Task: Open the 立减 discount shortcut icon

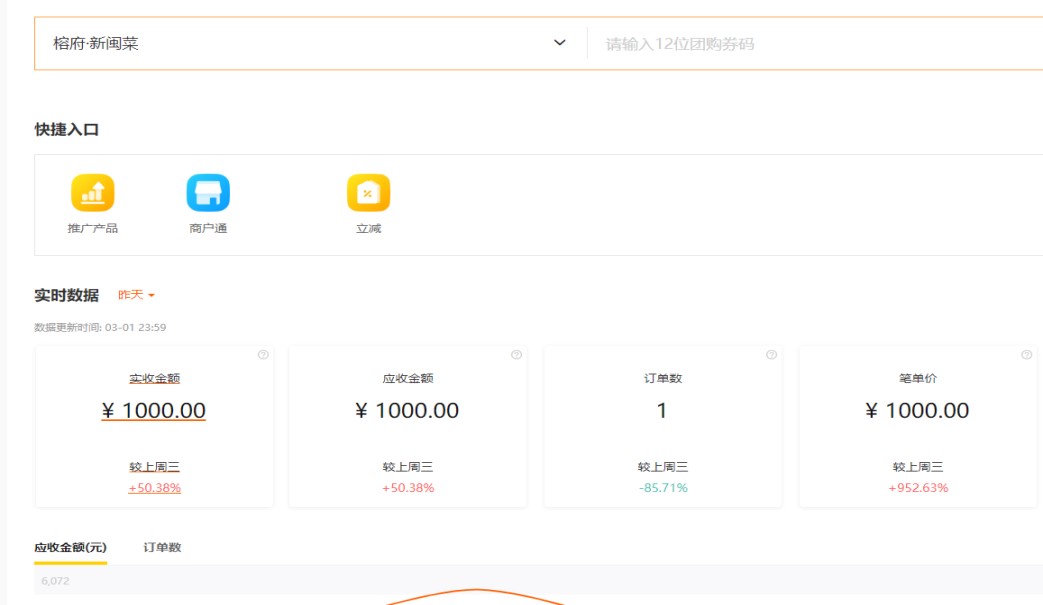Action: coord(368,193)
